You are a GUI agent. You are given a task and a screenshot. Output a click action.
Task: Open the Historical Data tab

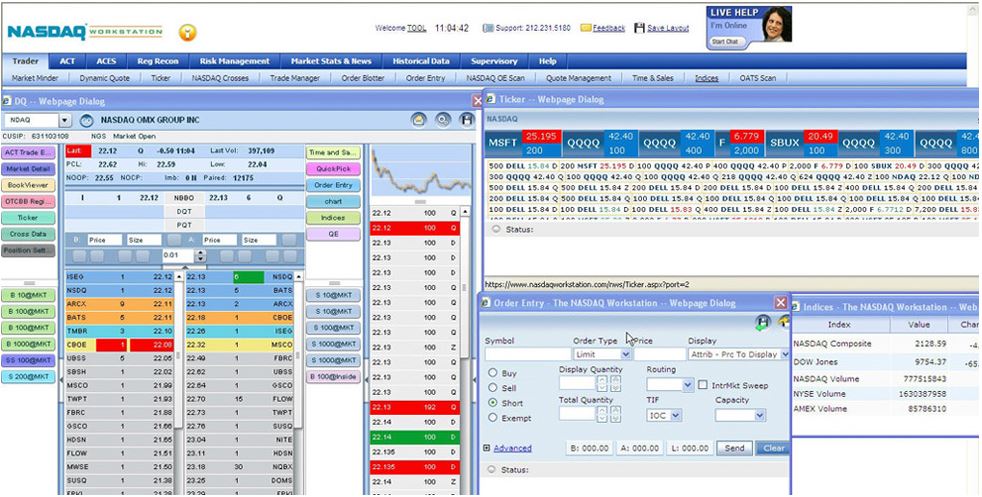pyautogui.click(x=421, y=61)
